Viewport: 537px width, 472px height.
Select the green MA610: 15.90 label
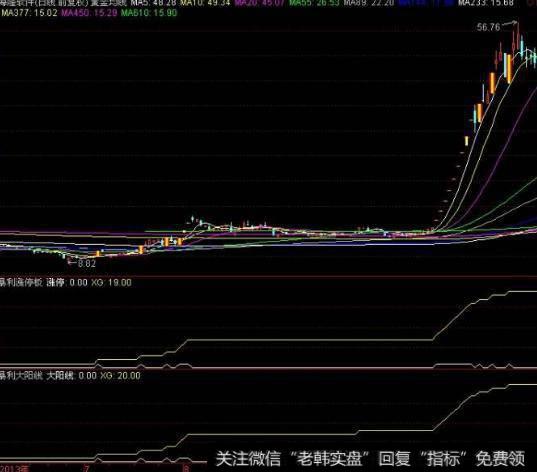point(149,13)
